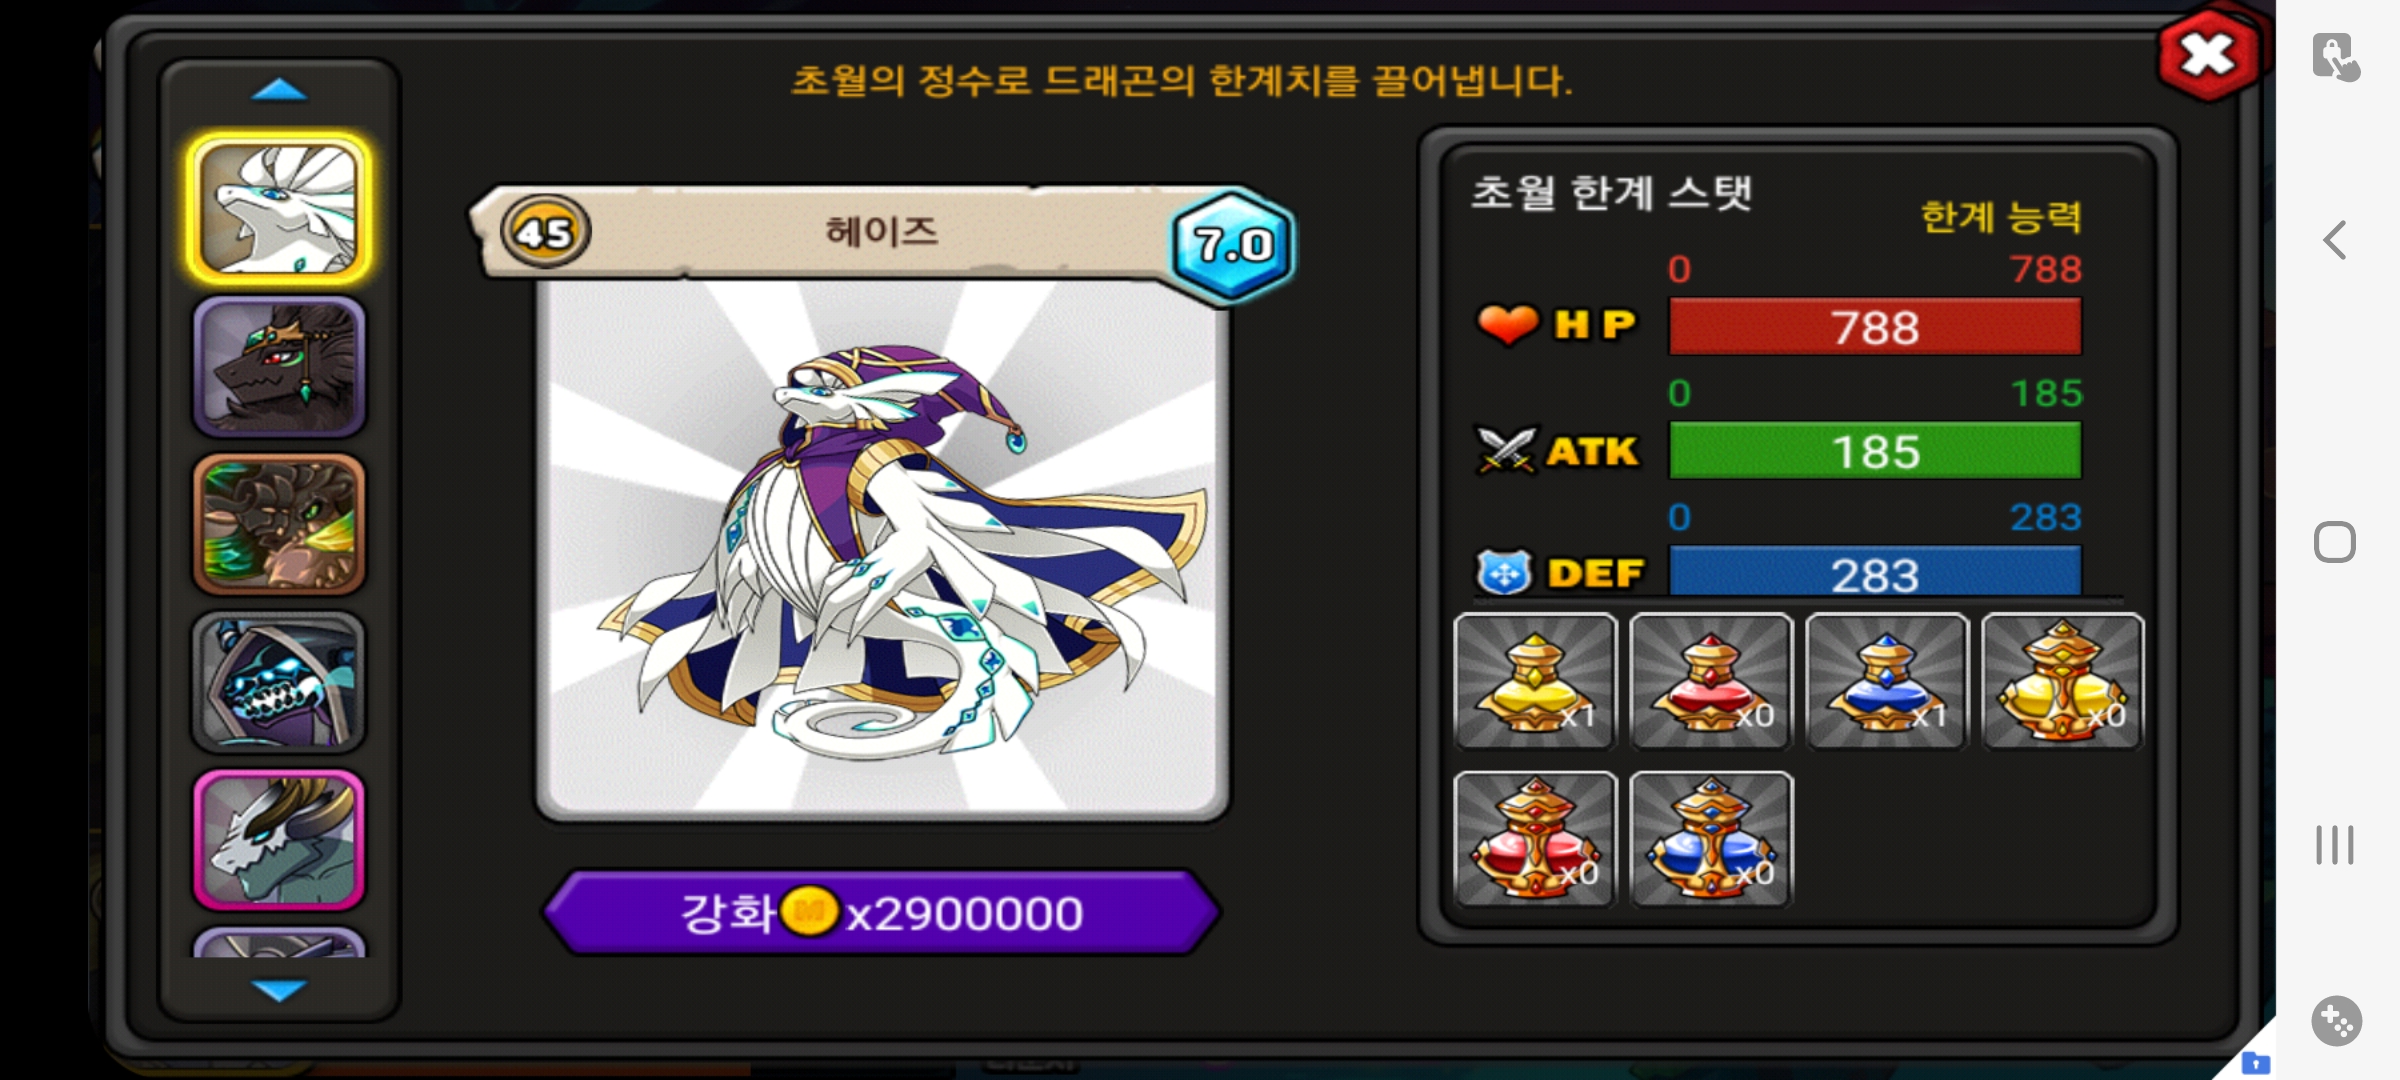2400x1080 pixels.
Task: Show previous dragons with blue up arrow
Action: [x=279, y=90]
